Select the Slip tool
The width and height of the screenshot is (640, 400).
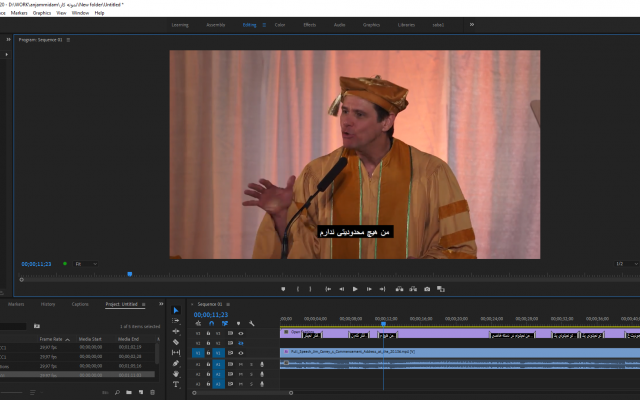176,353
